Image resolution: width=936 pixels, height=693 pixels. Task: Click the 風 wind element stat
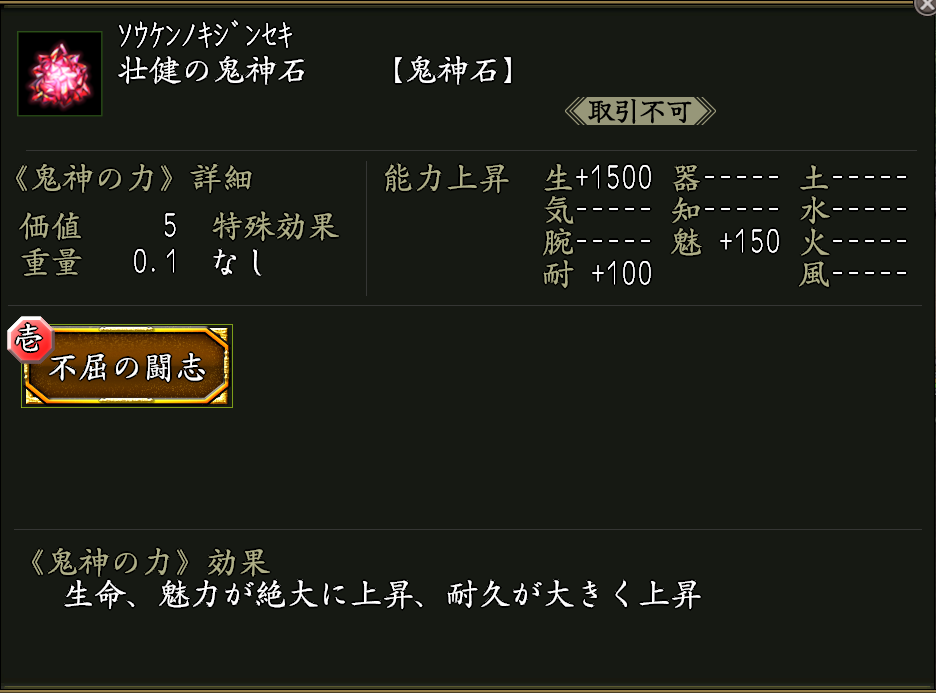pos(853,273)
